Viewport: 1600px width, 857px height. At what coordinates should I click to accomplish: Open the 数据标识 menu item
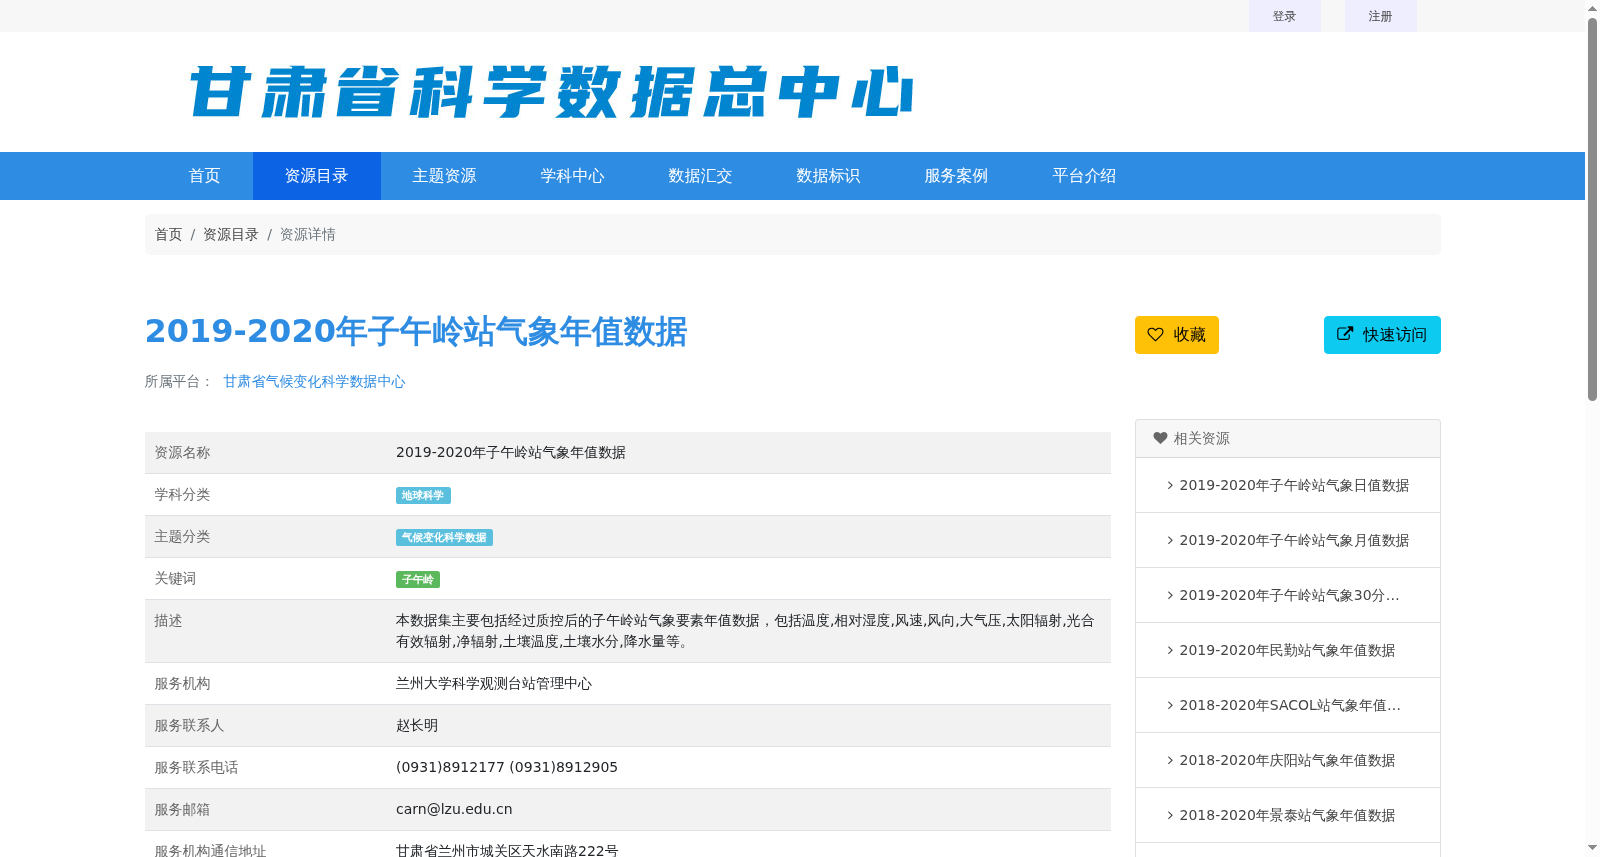click(829, 176)
